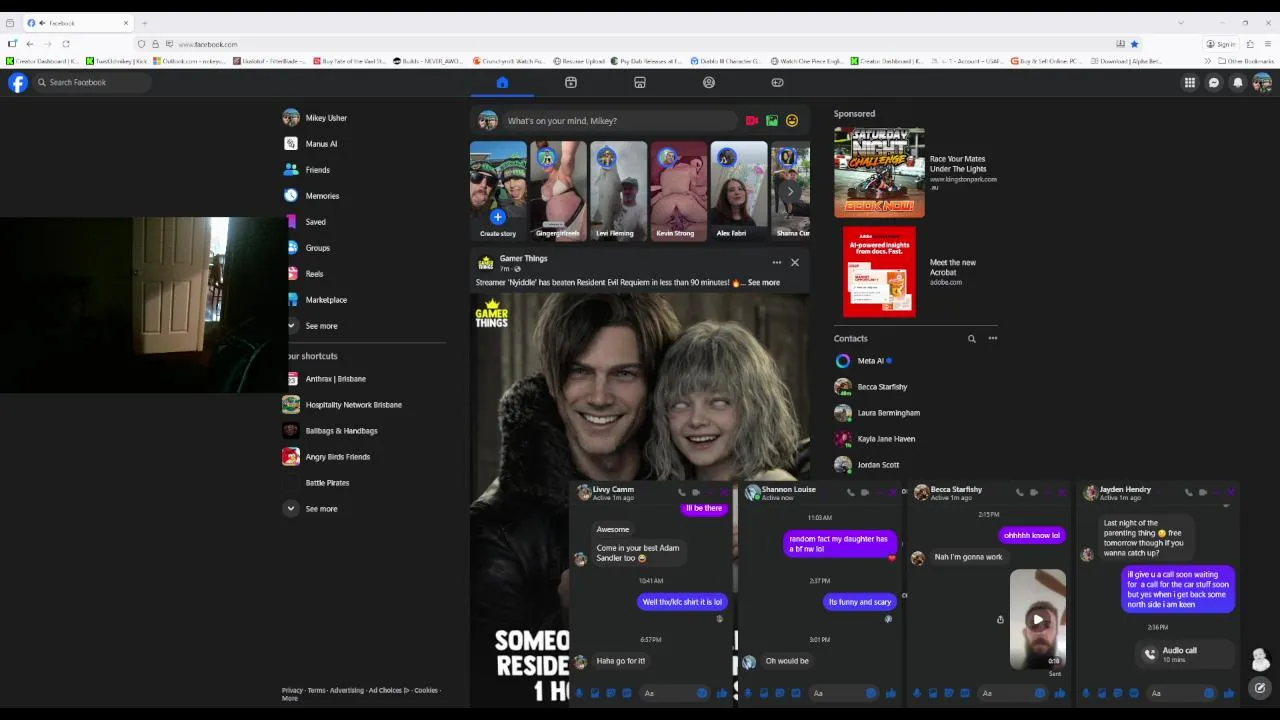Open the Gaming tab in top navigation
This screenshot has height=720, width=1280.
pyautogui.click(x=778, y=83)
